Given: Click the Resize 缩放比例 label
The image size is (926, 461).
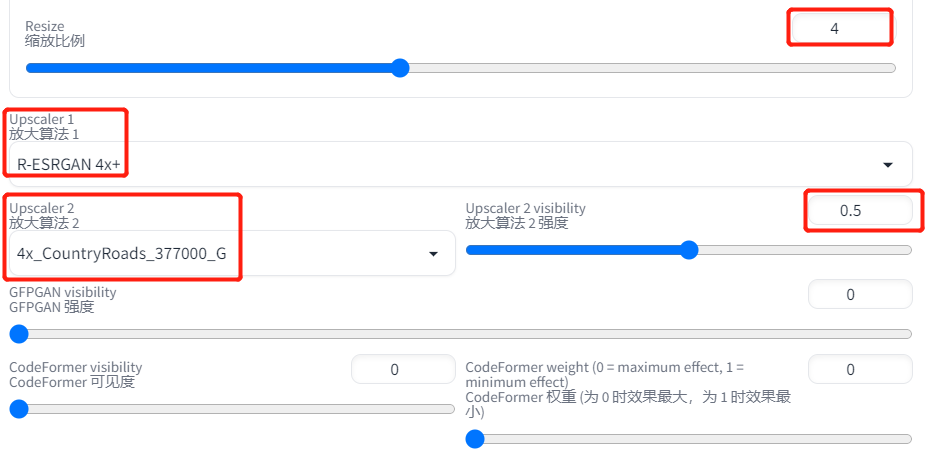Looking at the screenshot, I should click(55, 34).
